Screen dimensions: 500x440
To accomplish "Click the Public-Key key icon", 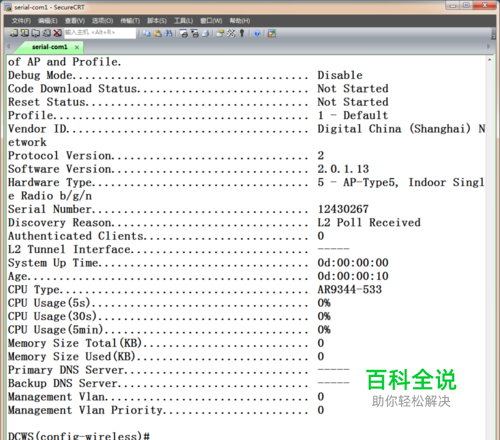I will point(242,33).
